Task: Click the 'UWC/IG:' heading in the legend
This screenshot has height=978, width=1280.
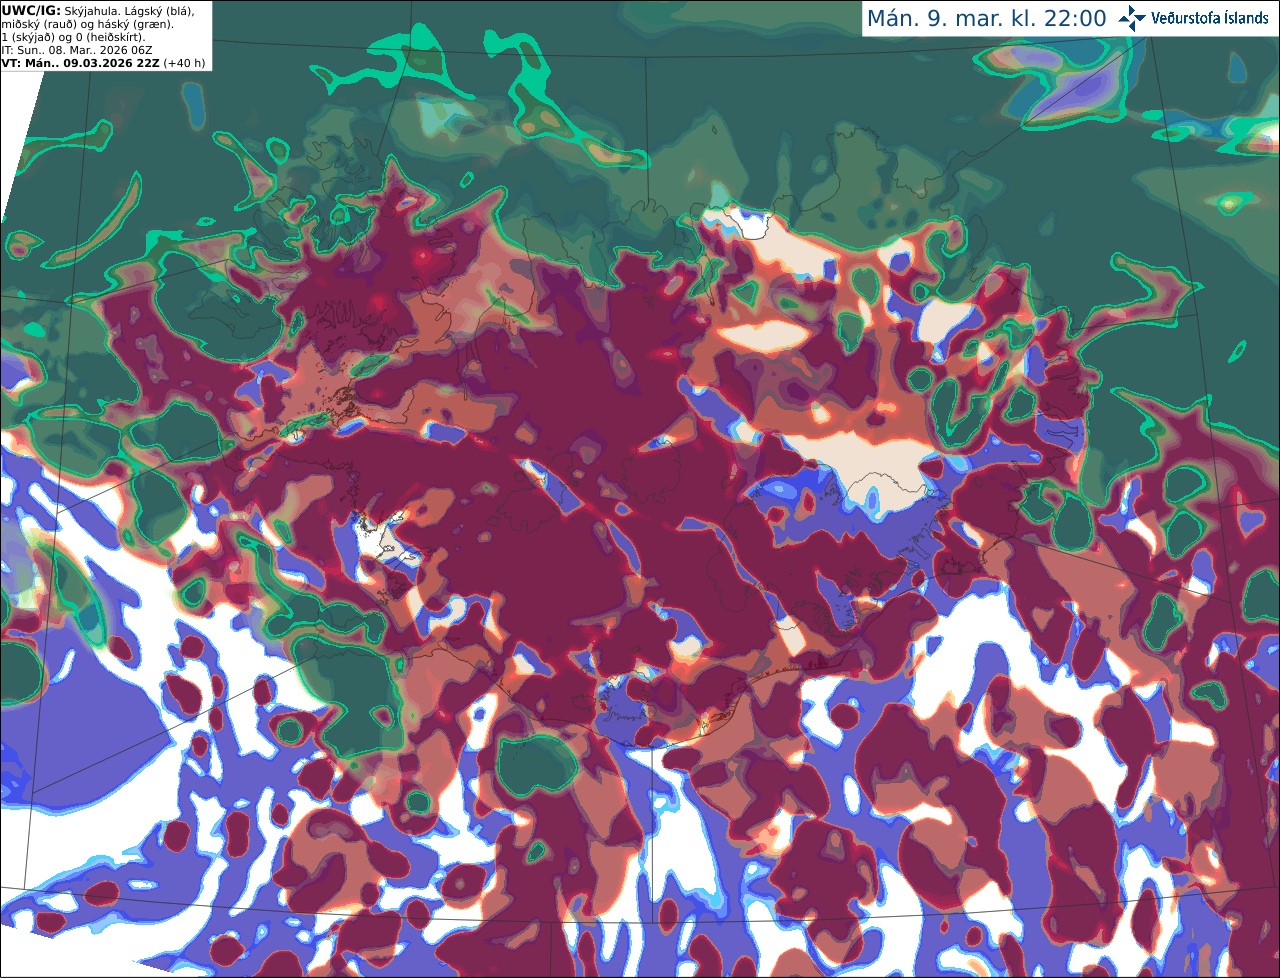Action: [x=29, y=10]
